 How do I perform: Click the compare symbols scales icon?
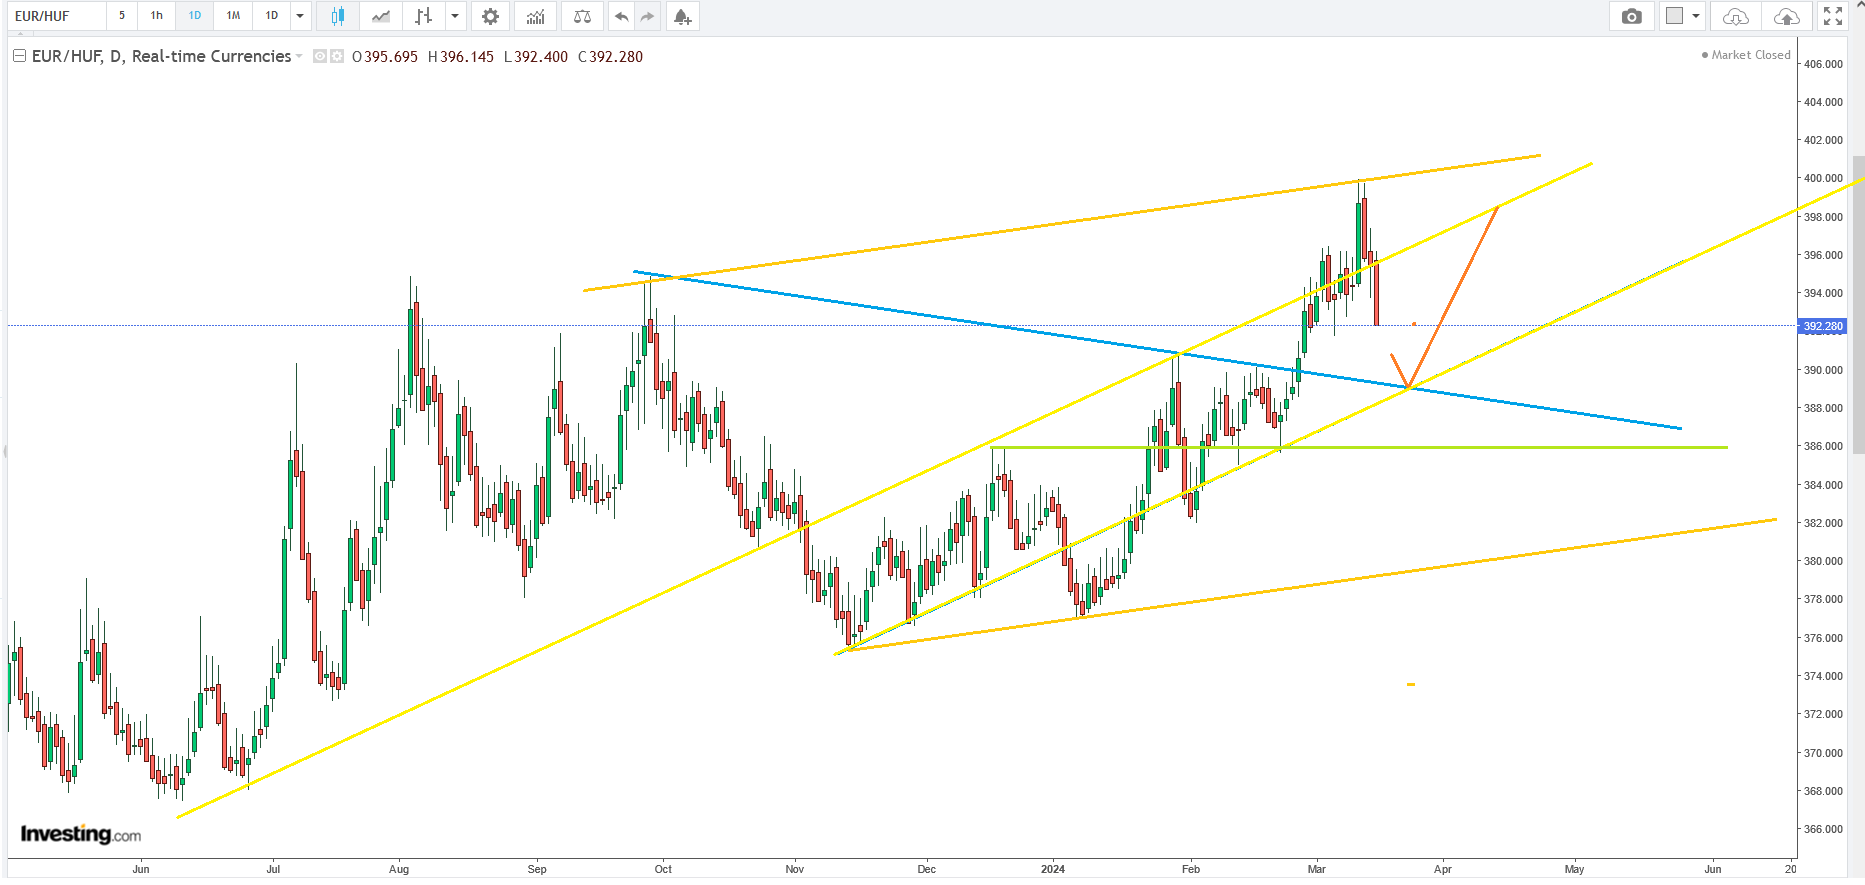[x=582, y=16]
